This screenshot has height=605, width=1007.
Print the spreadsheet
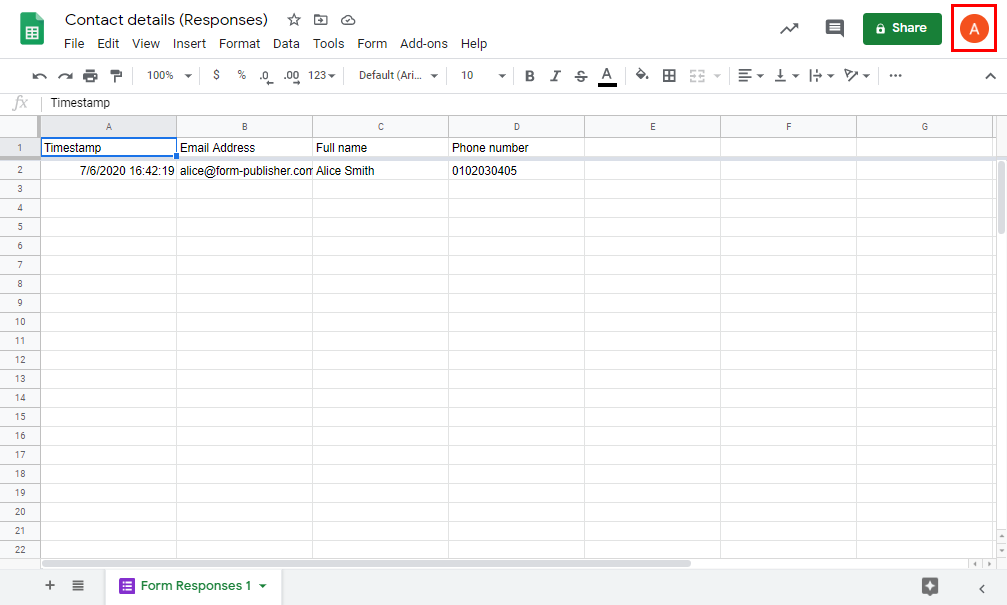[x=91, y=76]
